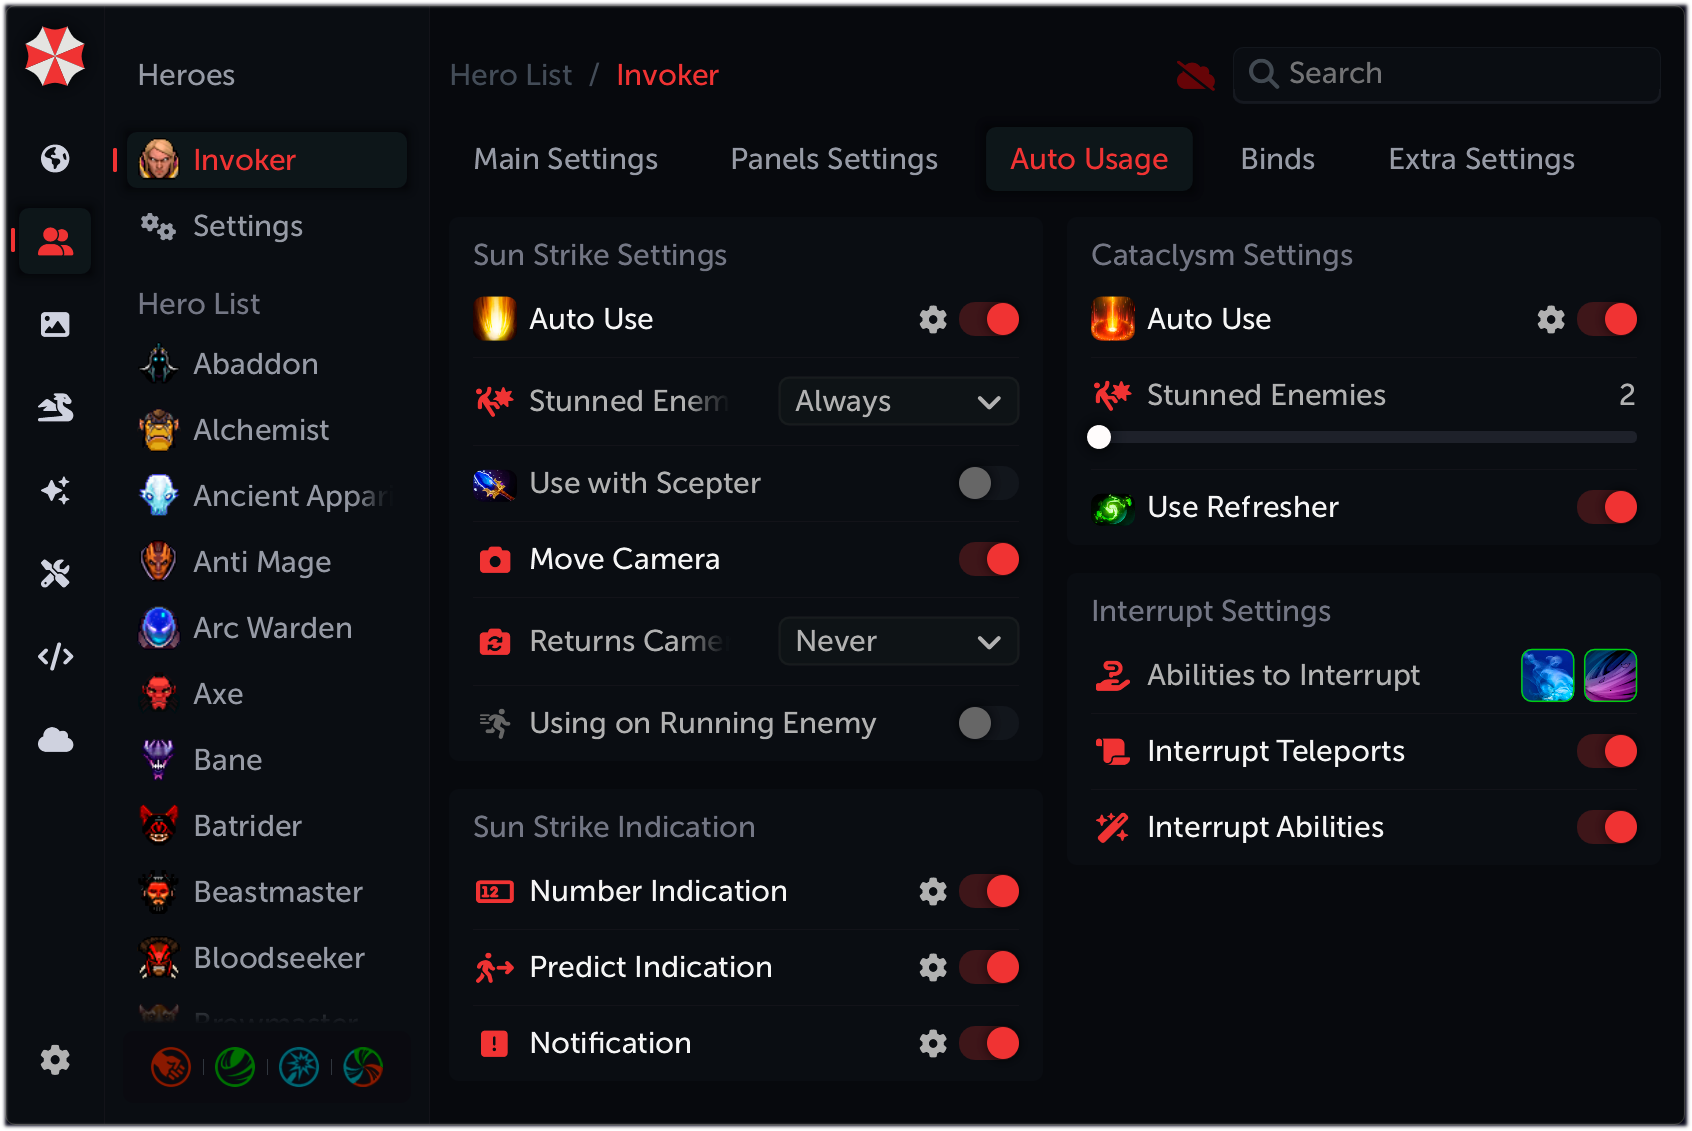The height and width of the screenshot is (1131, 1692).
Task: Enable the Use with Scepter toggle
Action: 988,483
